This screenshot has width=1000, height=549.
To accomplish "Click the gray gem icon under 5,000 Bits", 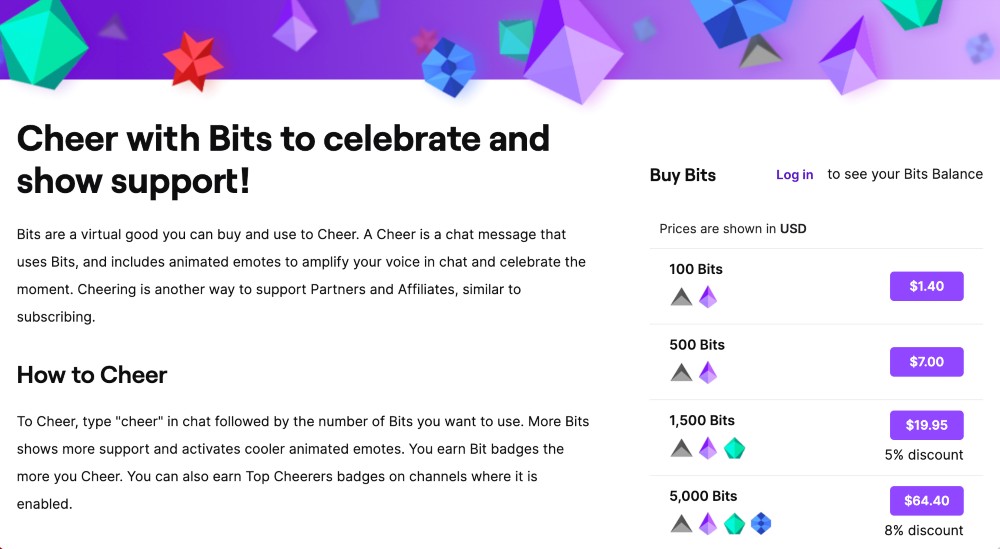I will point(681,523).
